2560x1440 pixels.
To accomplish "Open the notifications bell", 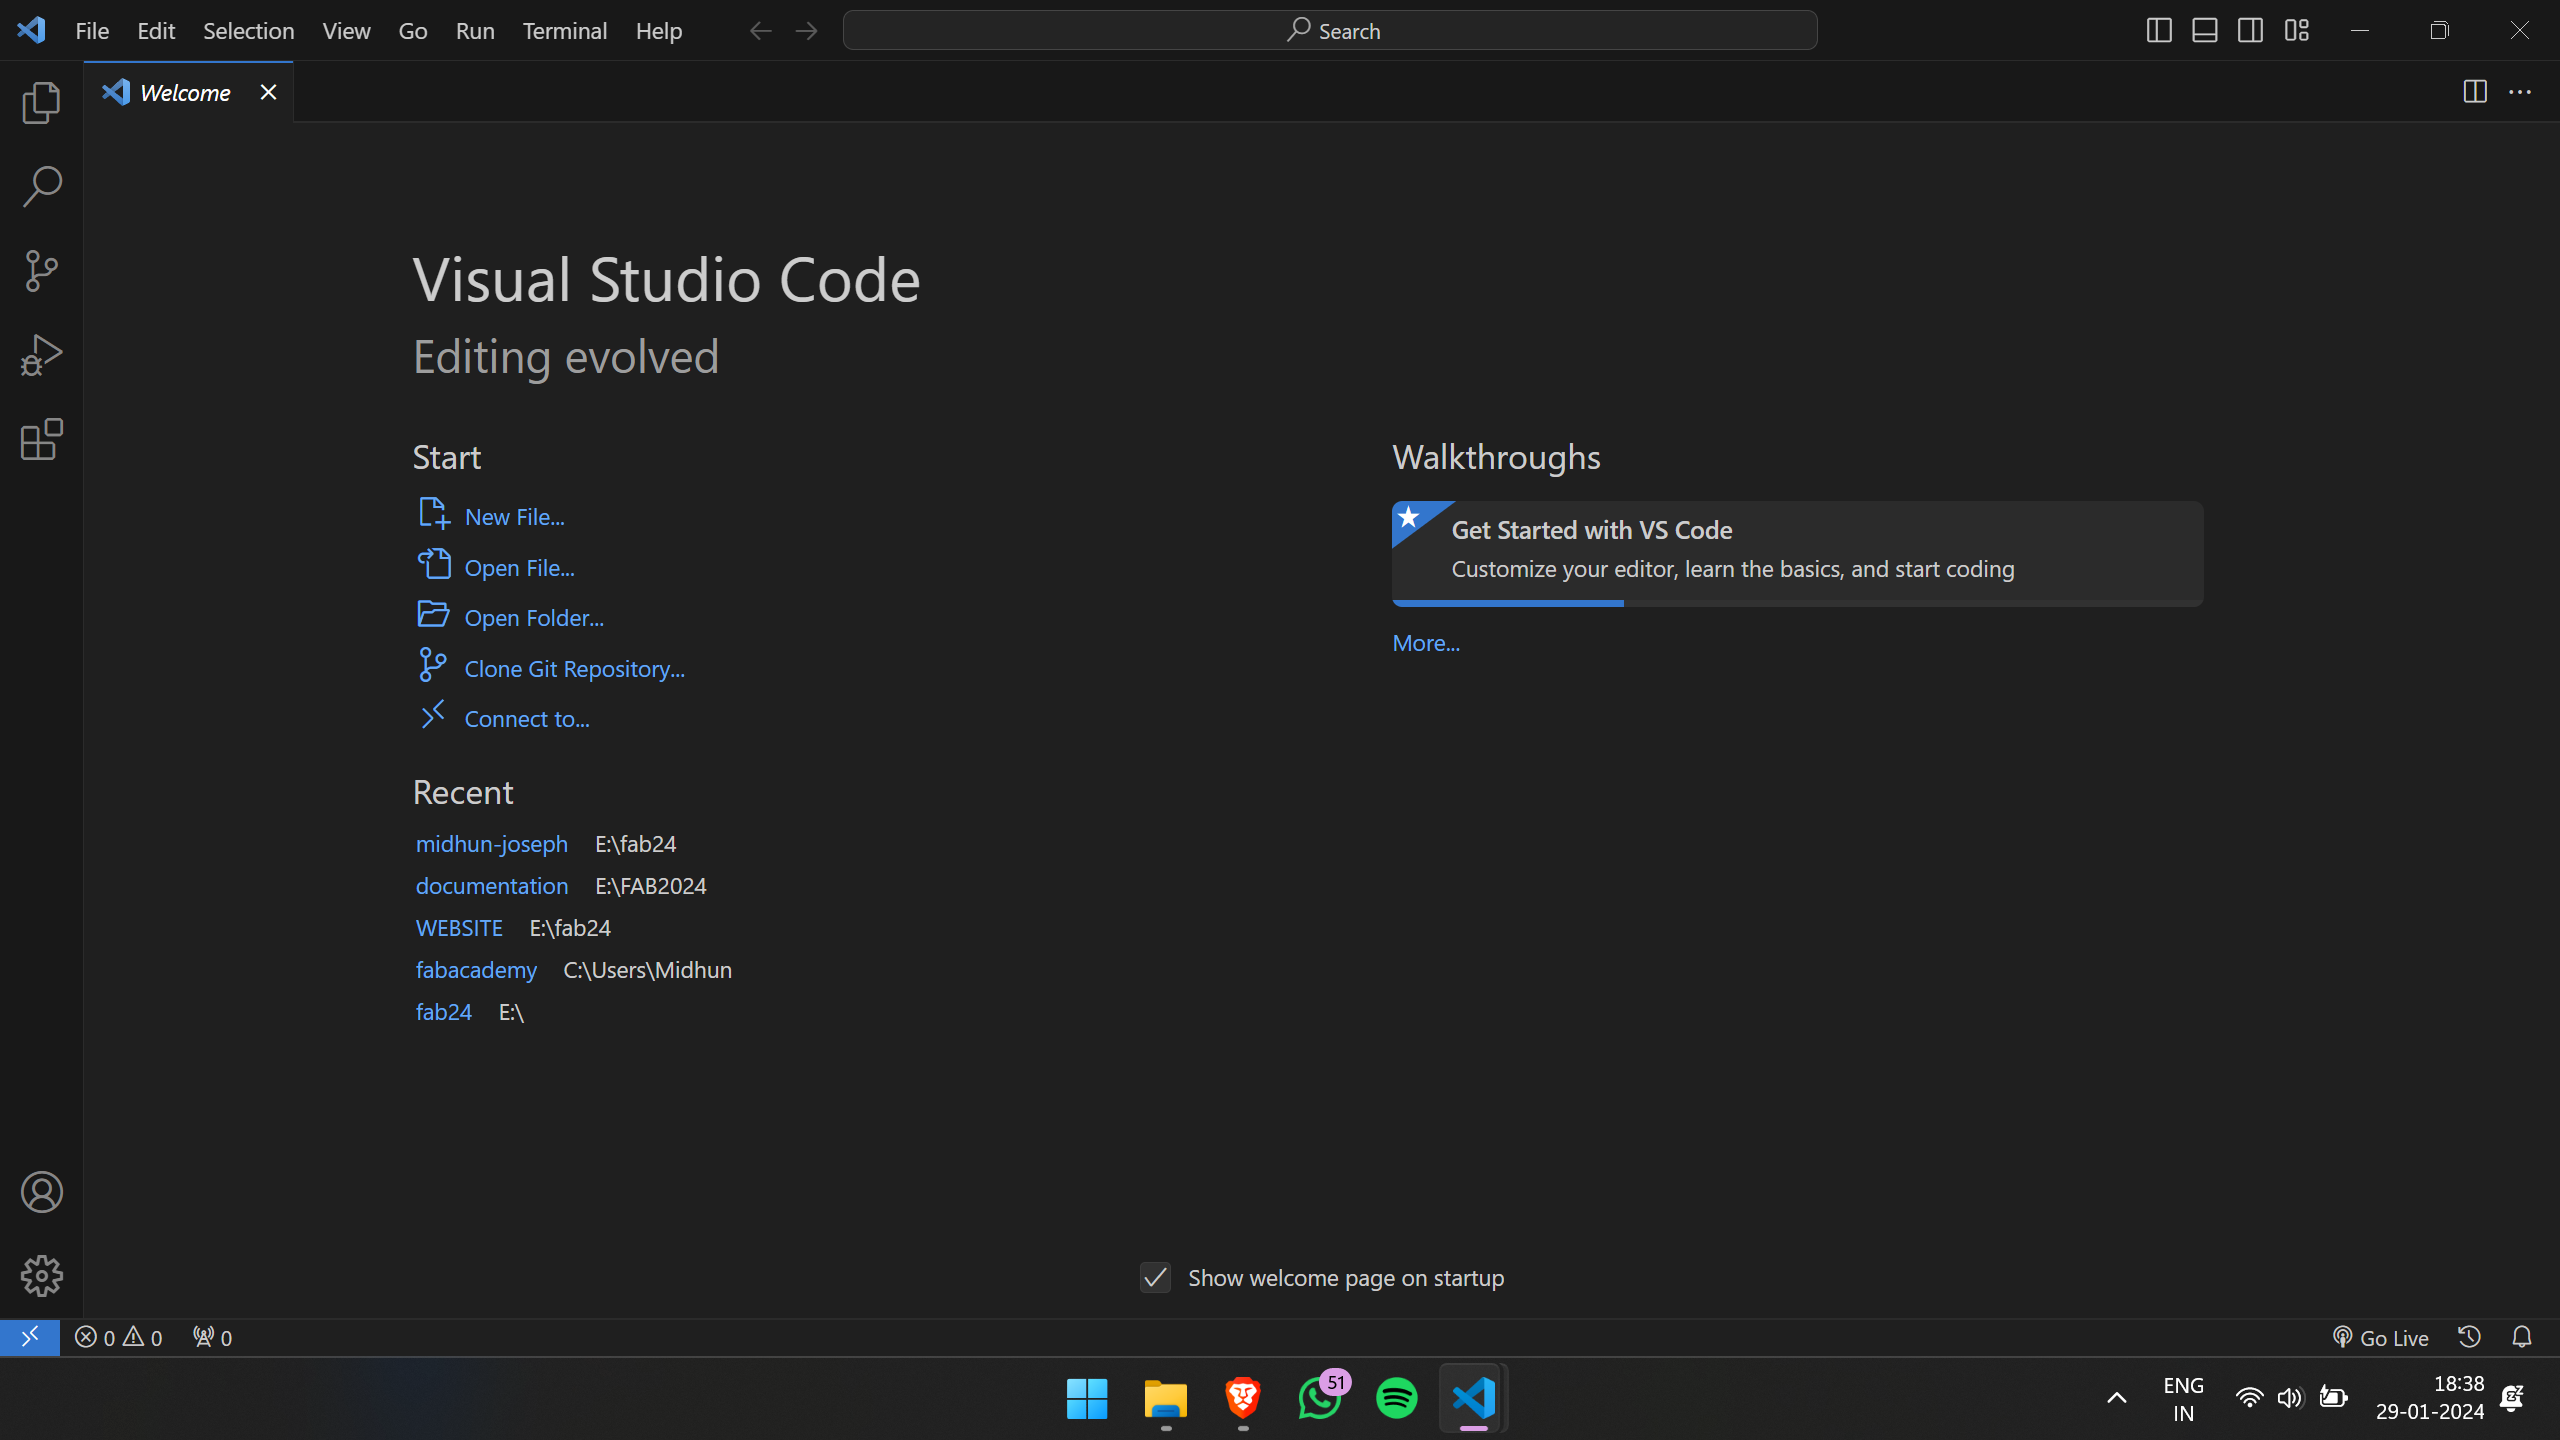I will 2522,1337.
